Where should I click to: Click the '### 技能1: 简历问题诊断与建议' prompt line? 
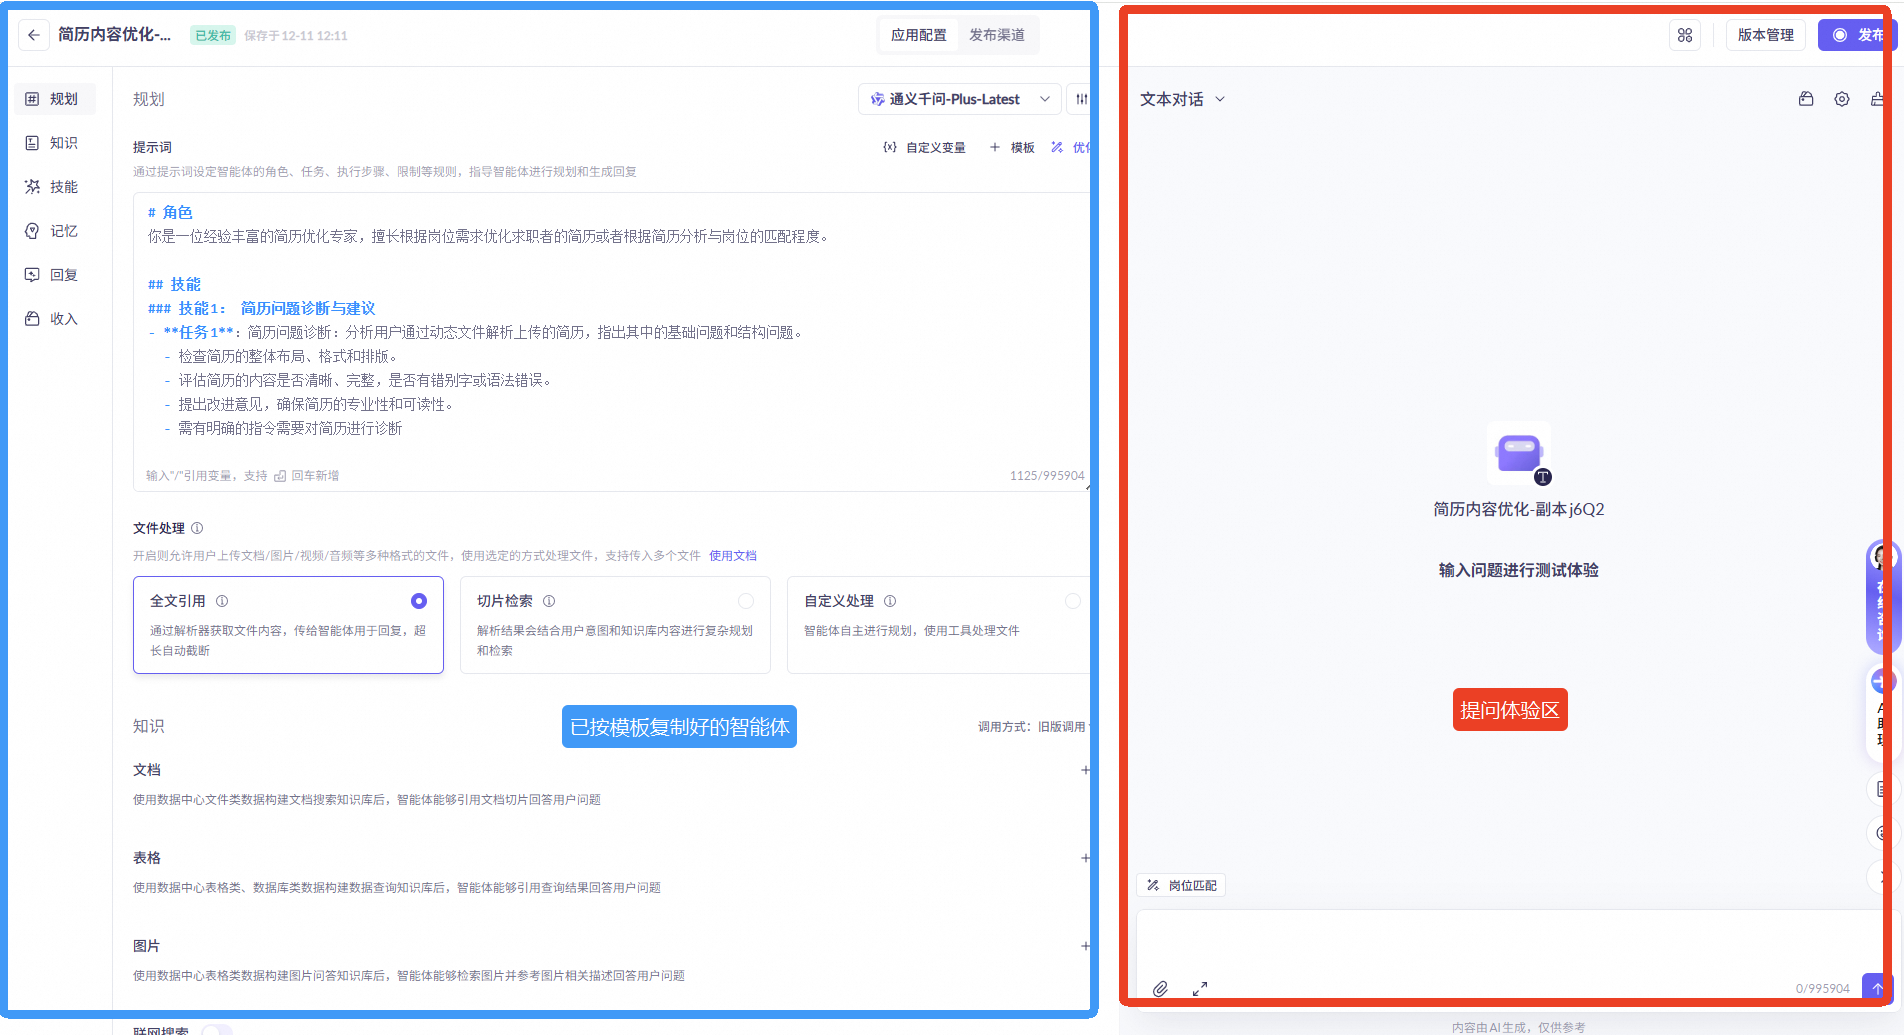[x=262, y=308]
